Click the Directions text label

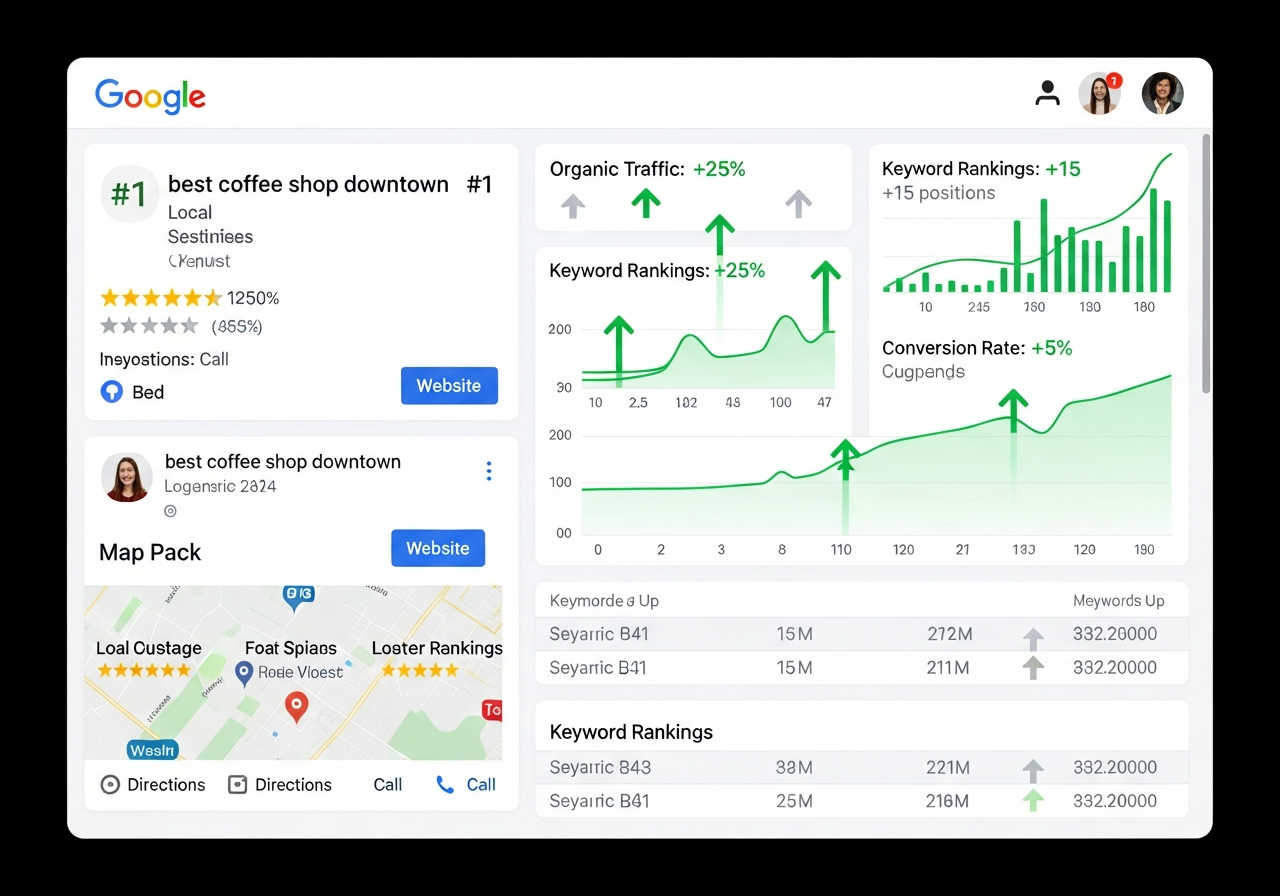[x=166, y=784]
